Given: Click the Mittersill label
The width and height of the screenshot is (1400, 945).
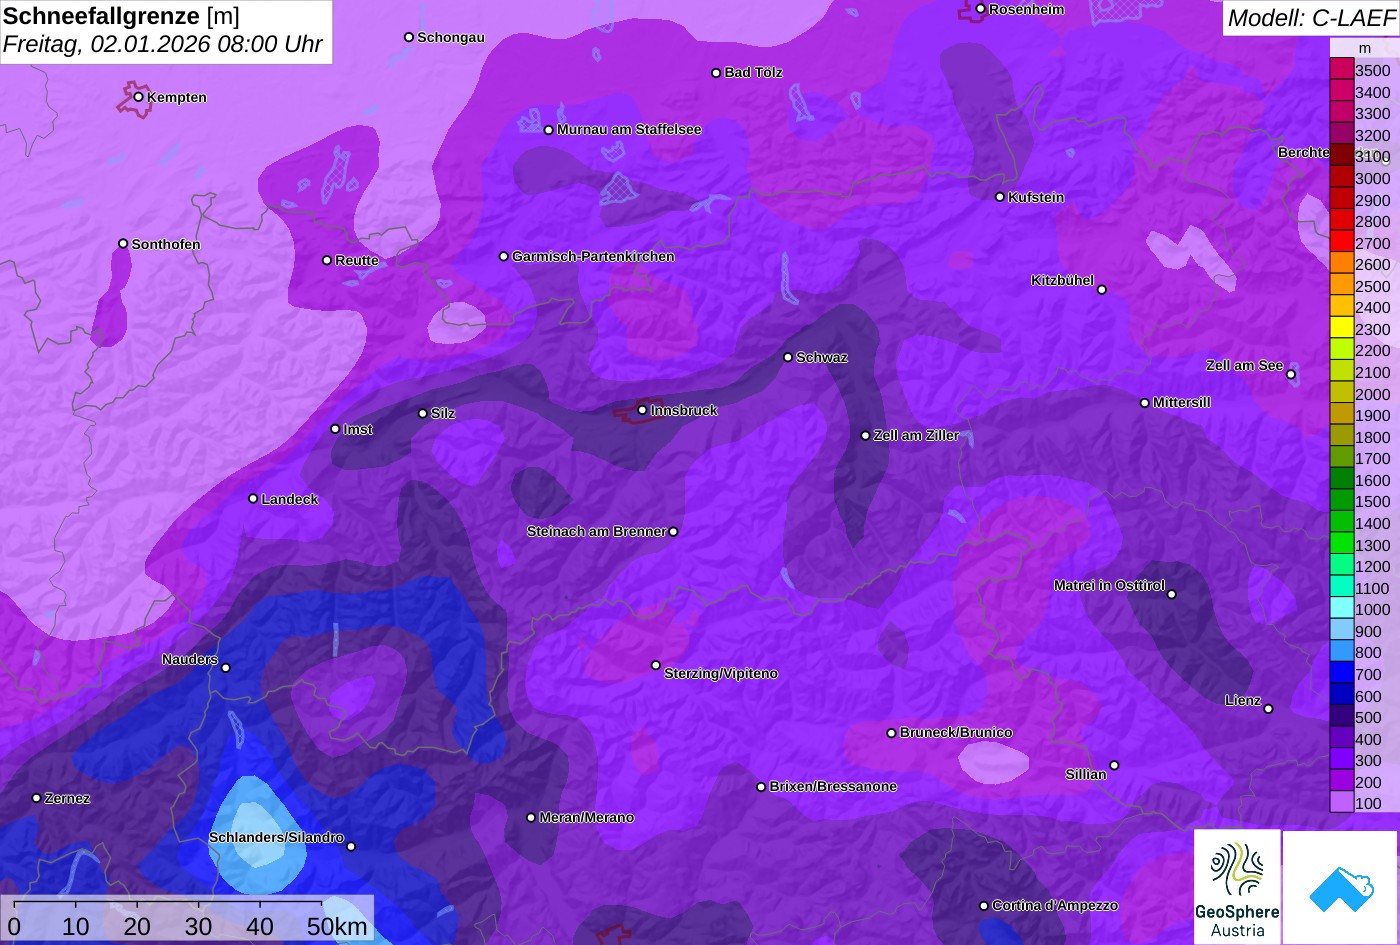Looking at the screenshot, I should tap(1182, 402).
